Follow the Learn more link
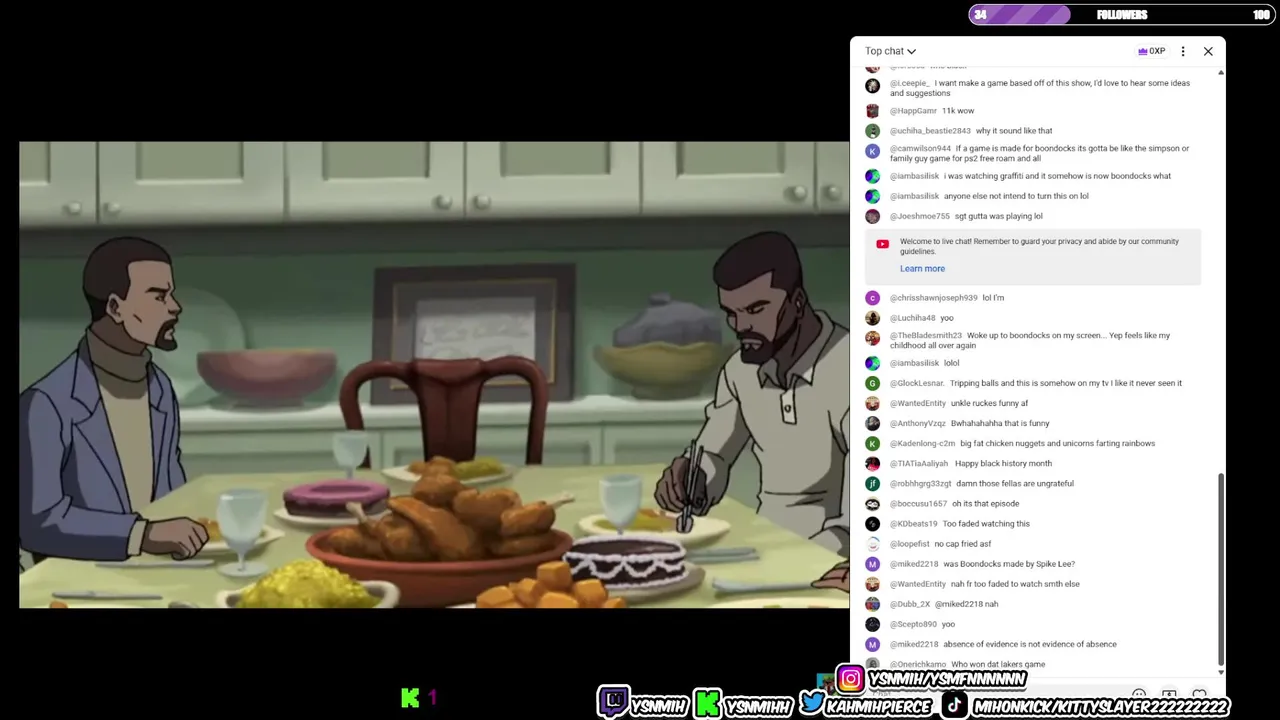The width and height of the screenshot is (1280, 720). (x=922, y=268)
